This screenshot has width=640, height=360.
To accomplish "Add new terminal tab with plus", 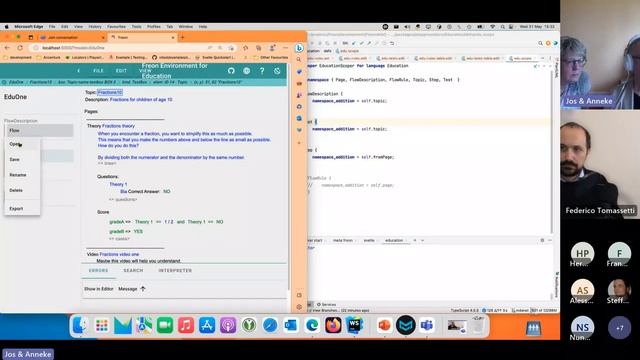I will click(x=415, y=240).
